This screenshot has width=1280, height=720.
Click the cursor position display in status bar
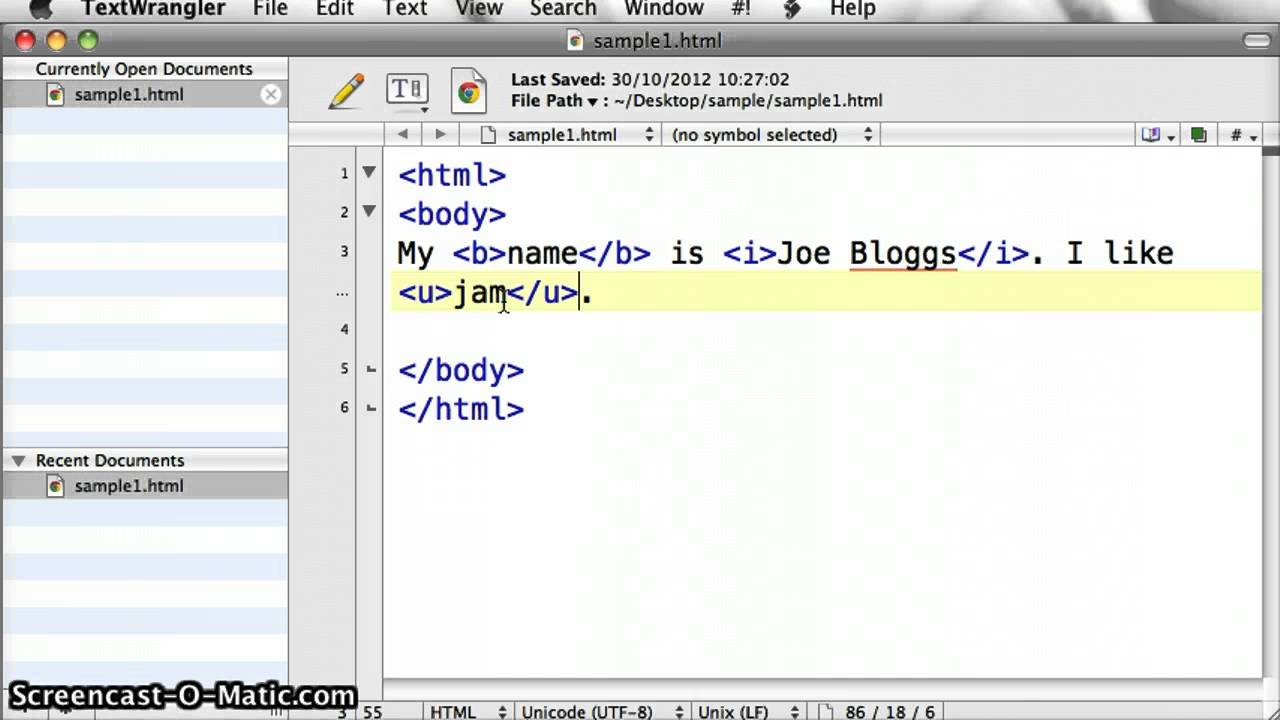pos(361,712)
